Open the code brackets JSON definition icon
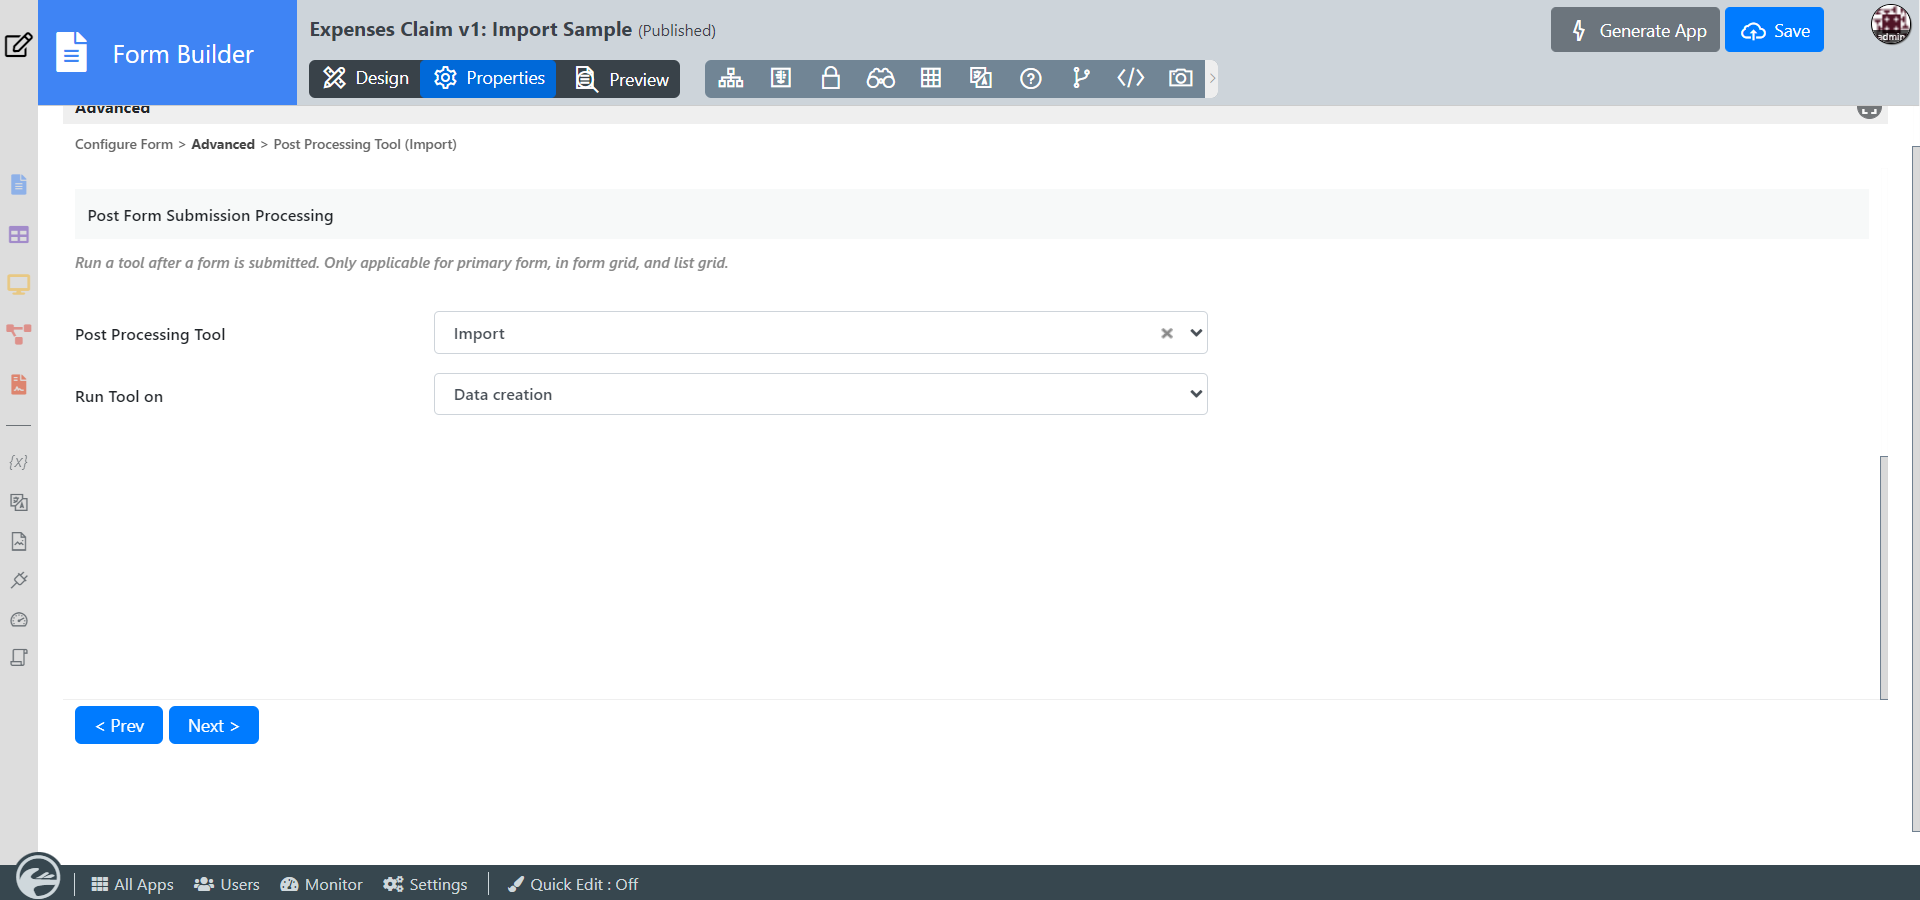The image size is (1920, 900). point(1130,78)
